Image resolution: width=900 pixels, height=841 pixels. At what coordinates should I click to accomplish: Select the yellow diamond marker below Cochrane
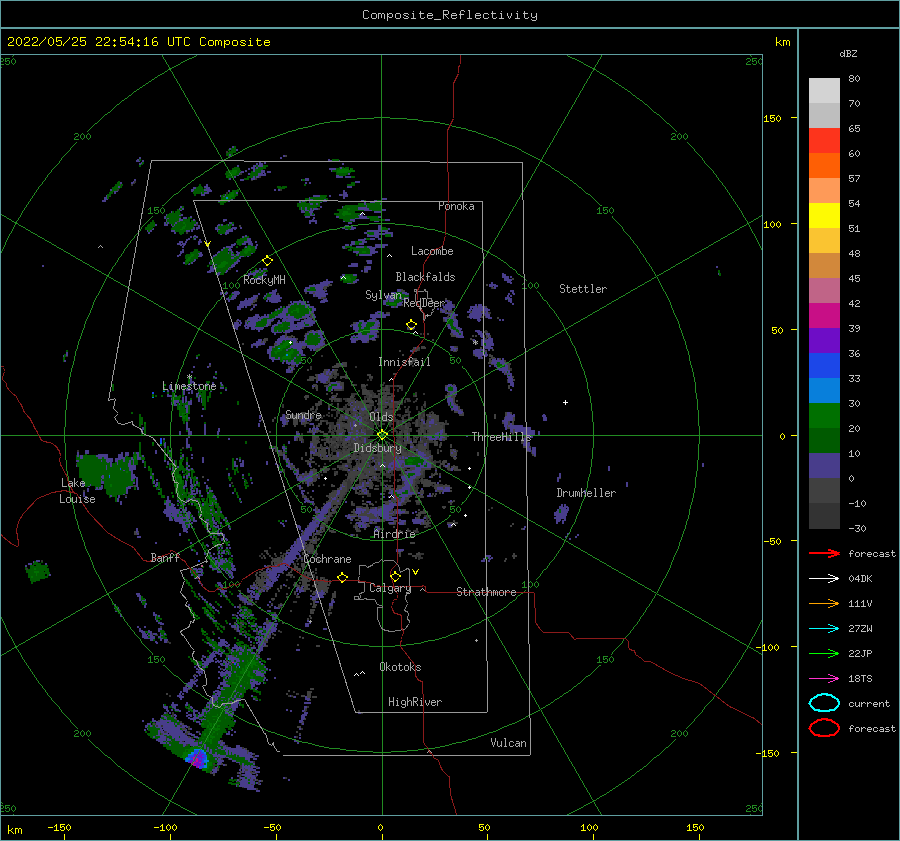tap(343, 578)
